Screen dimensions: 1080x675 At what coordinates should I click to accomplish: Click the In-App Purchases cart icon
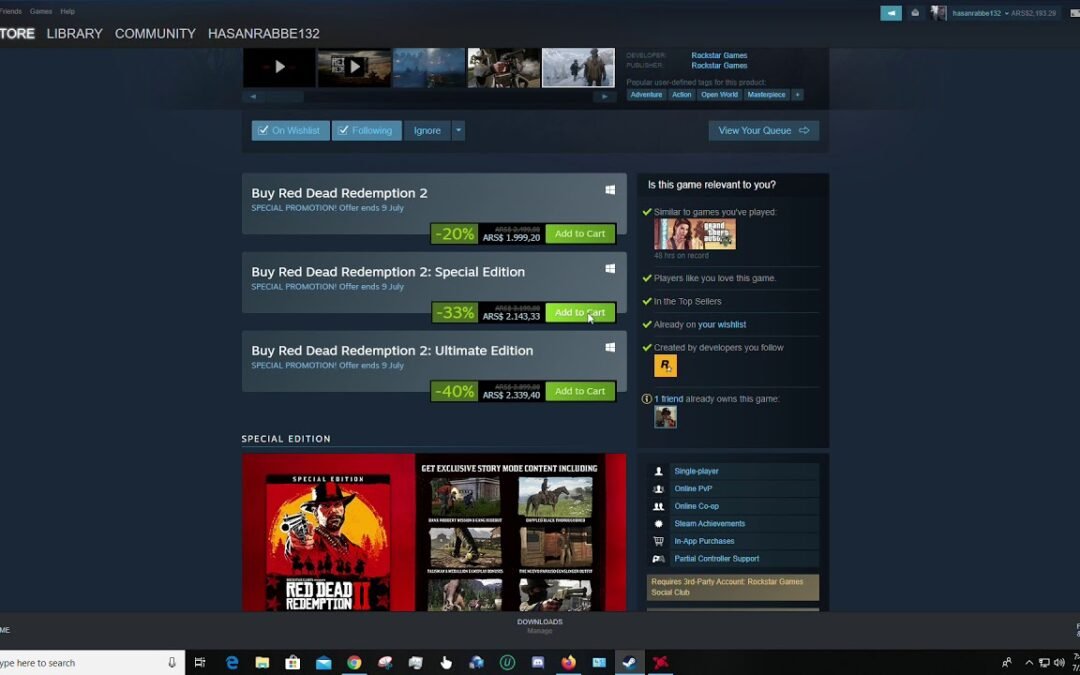[658, 541]
